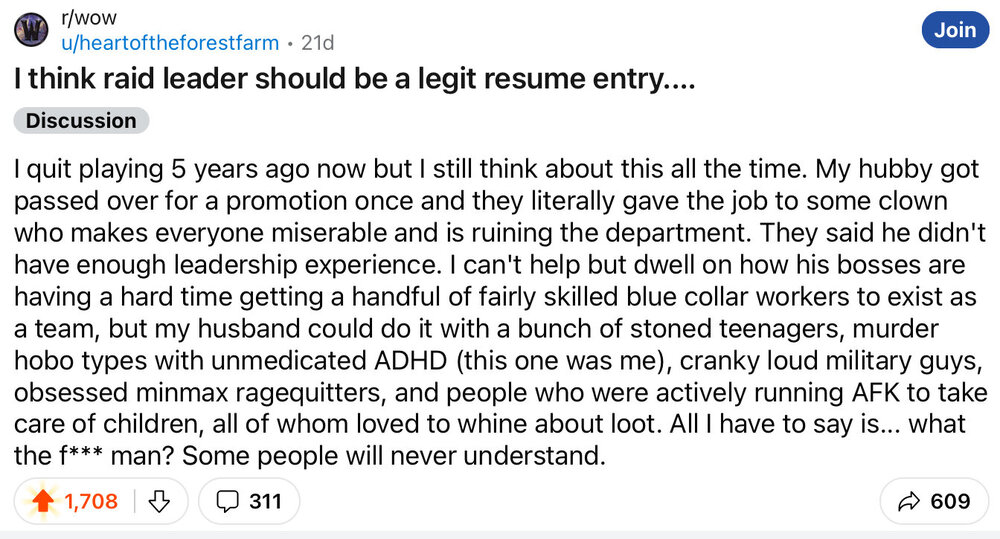Select the Discussion flair tag

(x=81, y=121)
